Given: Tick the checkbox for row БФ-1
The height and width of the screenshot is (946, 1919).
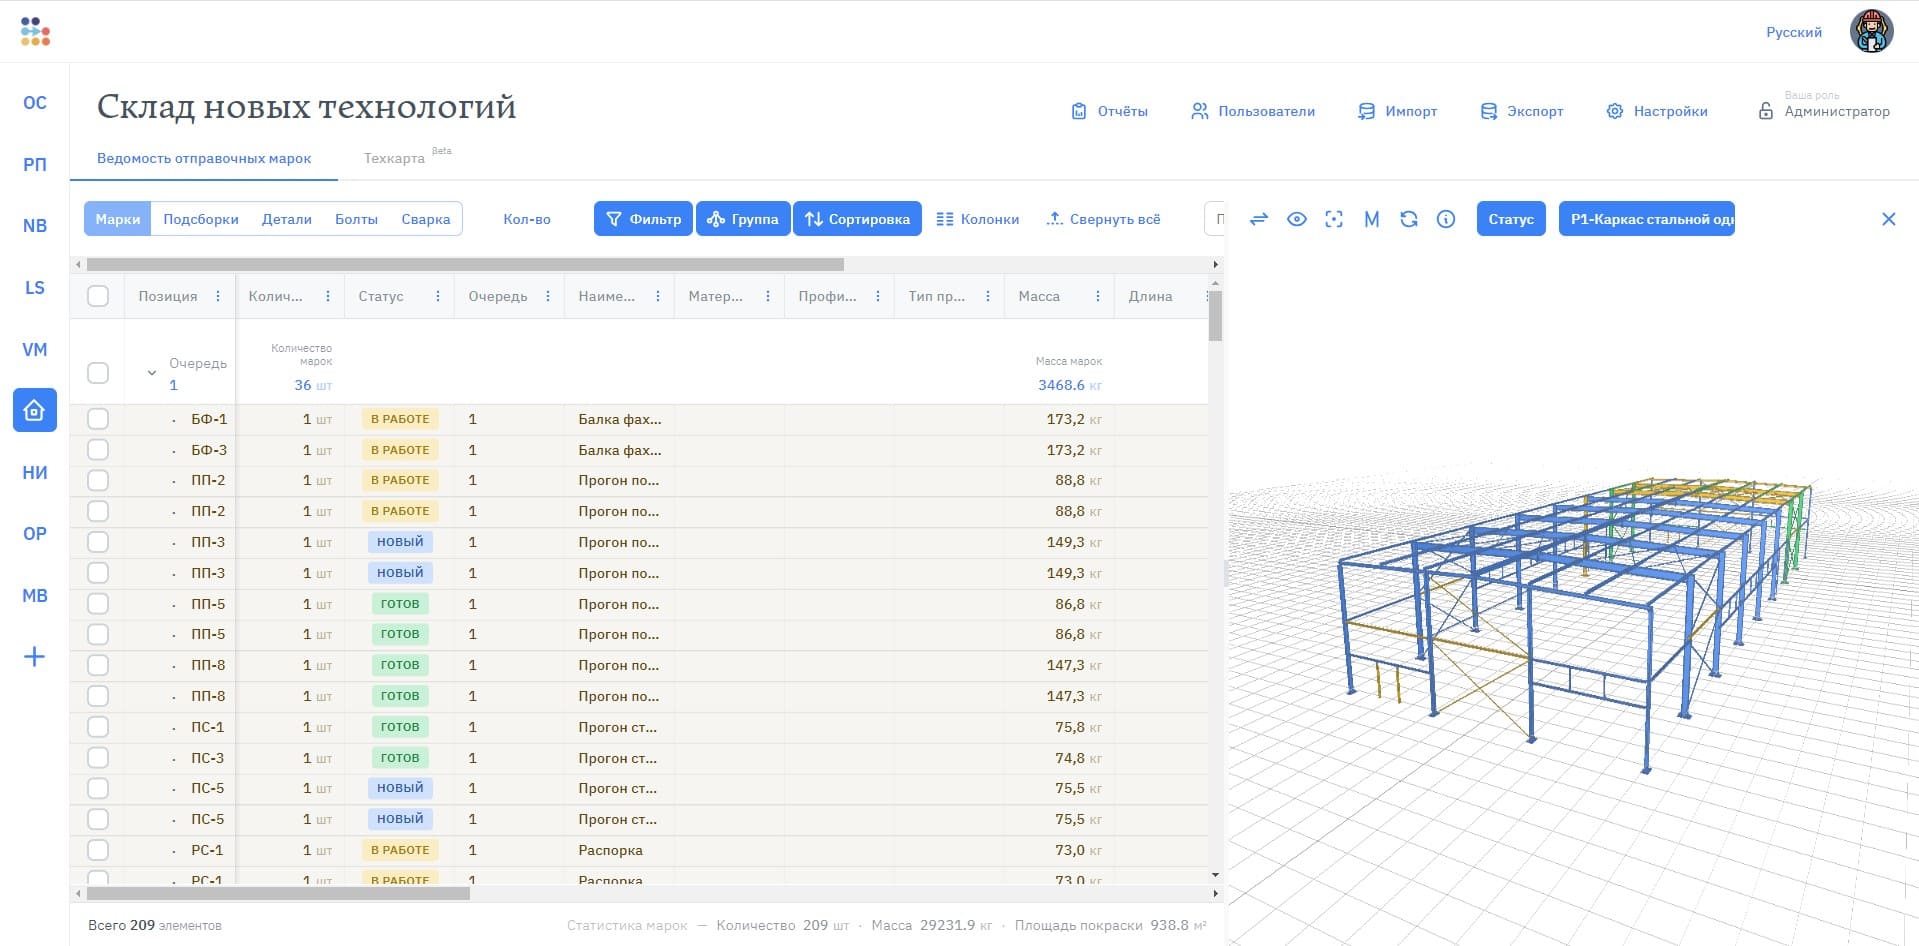Looking at the screenshot, I should tap(98, 419).
